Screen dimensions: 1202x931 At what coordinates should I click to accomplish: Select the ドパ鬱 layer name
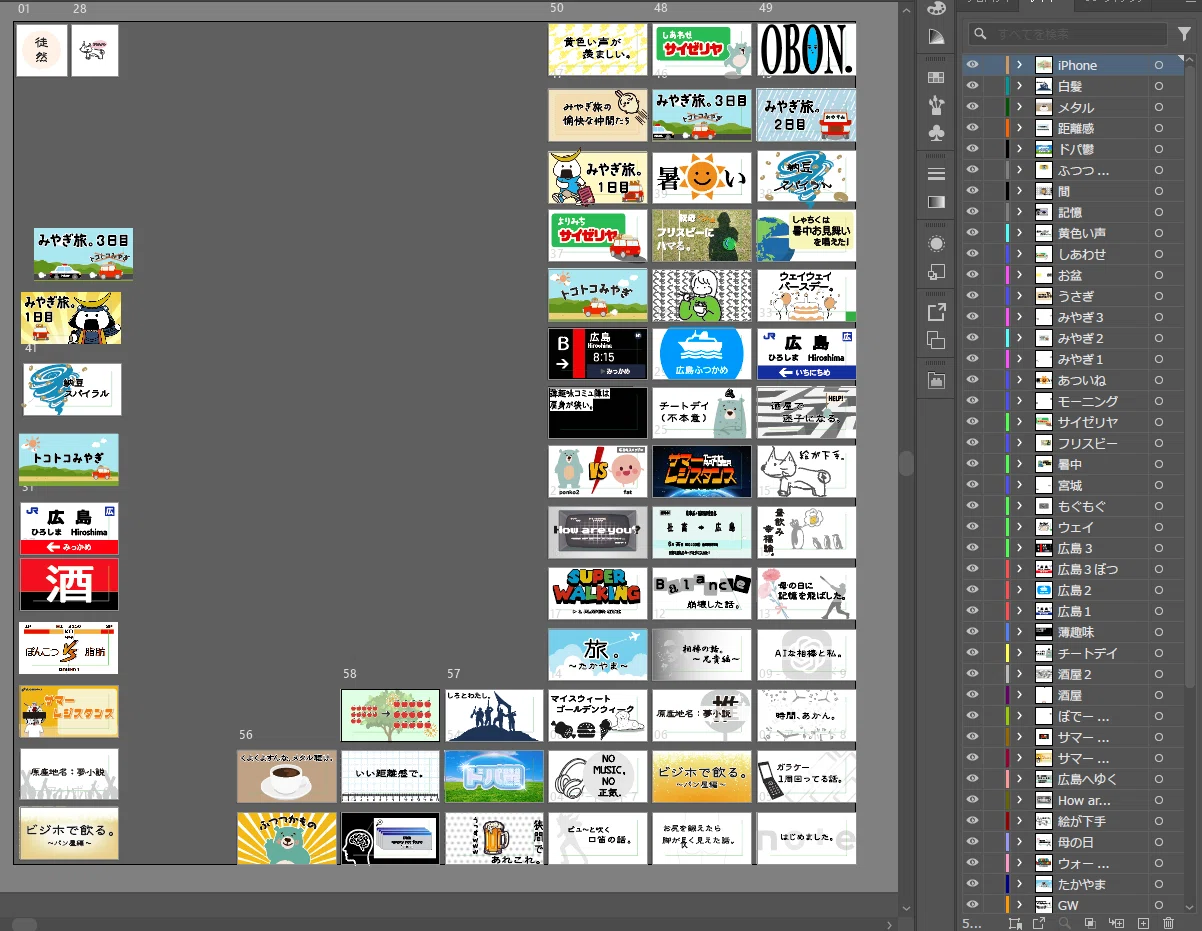pos(1076,149)
